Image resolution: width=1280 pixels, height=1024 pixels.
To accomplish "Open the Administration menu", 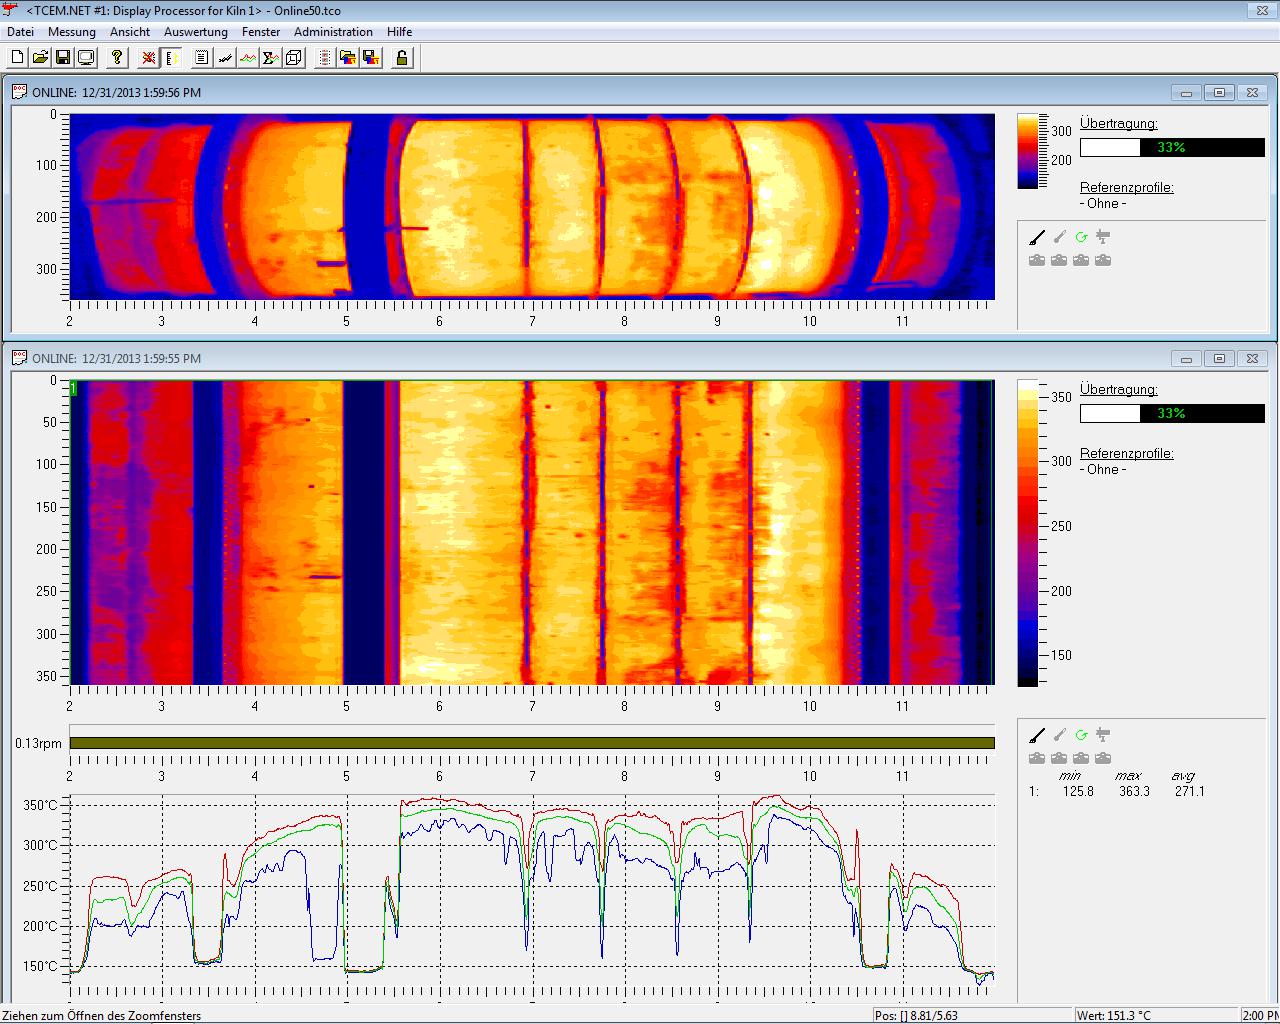I will pos(333,32).
